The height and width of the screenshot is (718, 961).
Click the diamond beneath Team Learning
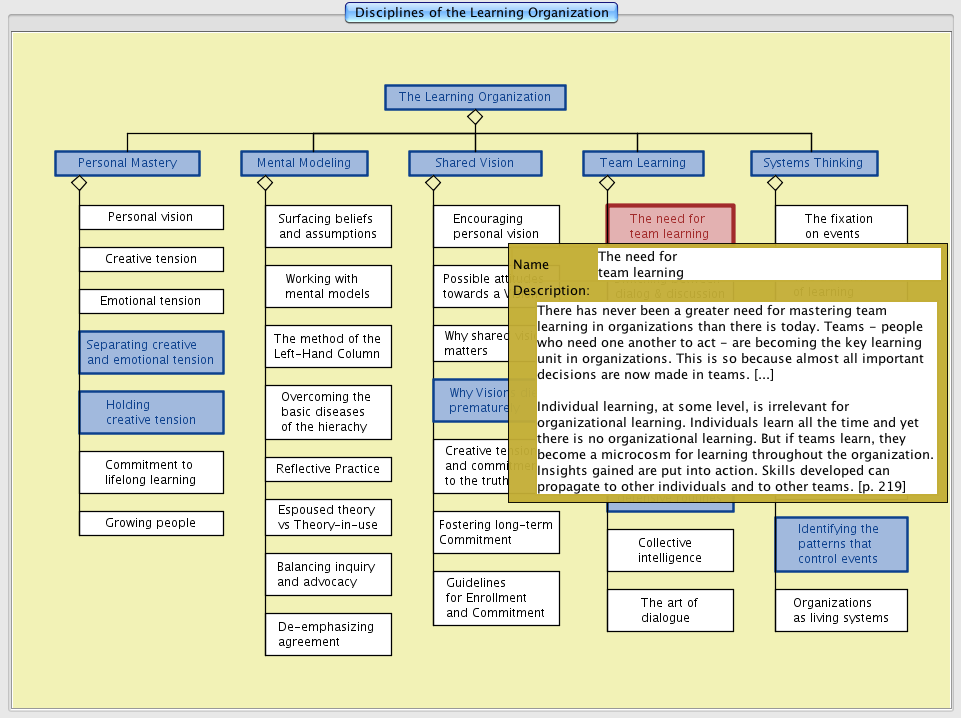pyautogui.click(x=607, y=183)
